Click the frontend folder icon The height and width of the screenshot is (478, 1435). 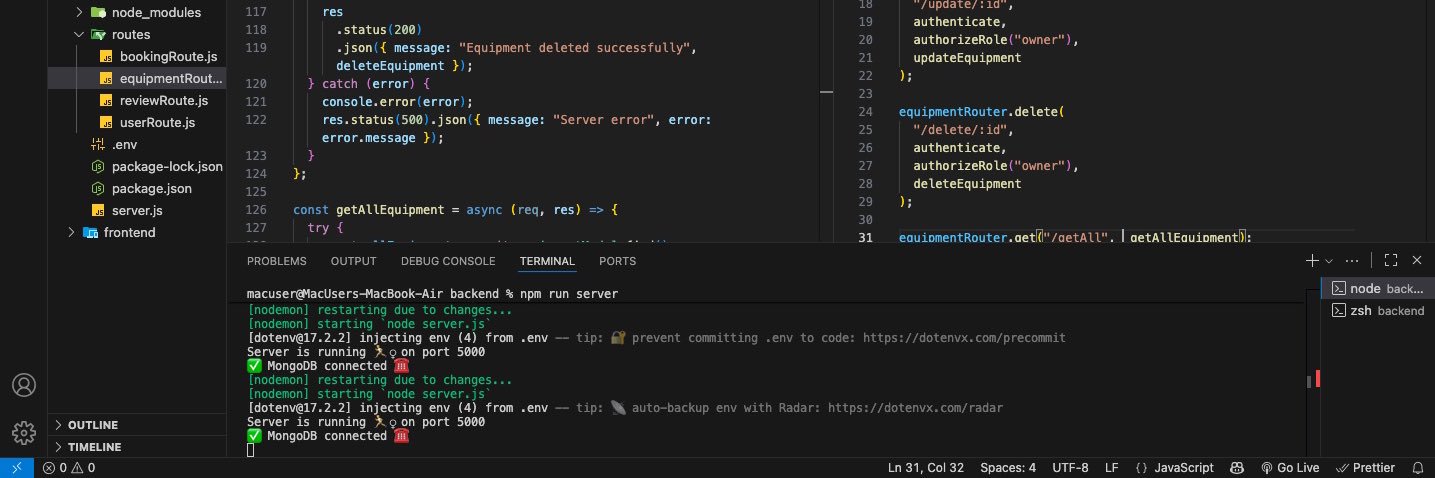(x=90, y=233)
